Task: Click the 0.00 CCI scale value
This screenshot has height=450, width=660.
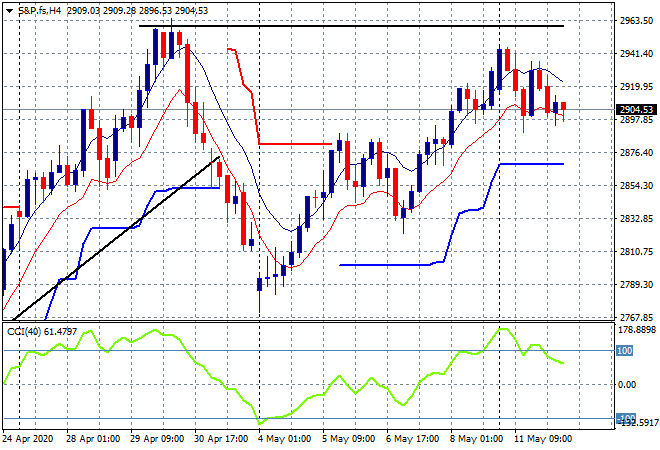Action: coord(627,384)
